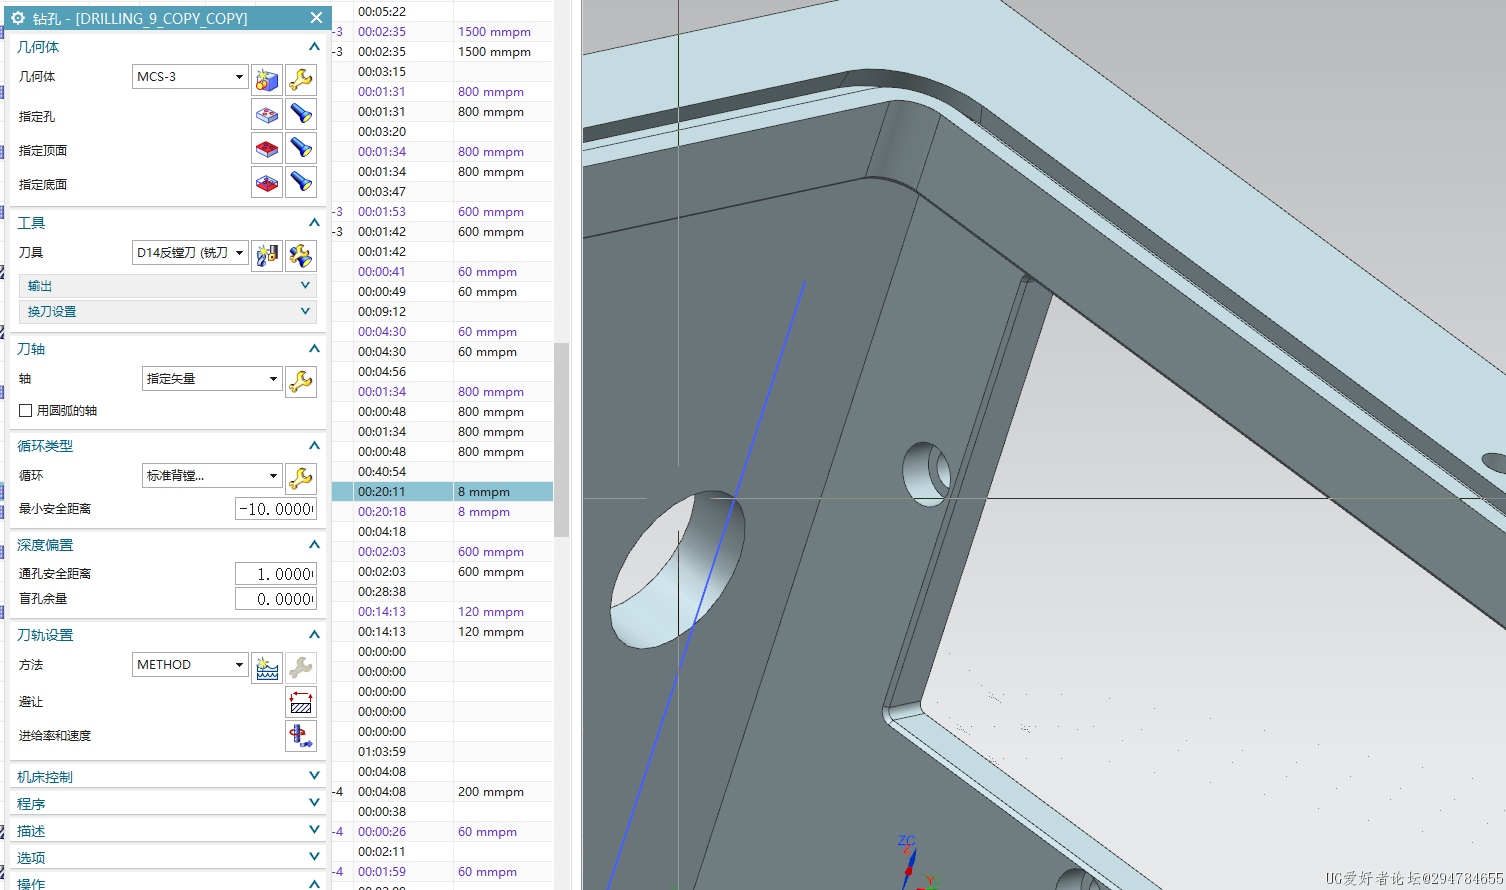
Task: Collapse the 操作 section
Action: (314, 883)
